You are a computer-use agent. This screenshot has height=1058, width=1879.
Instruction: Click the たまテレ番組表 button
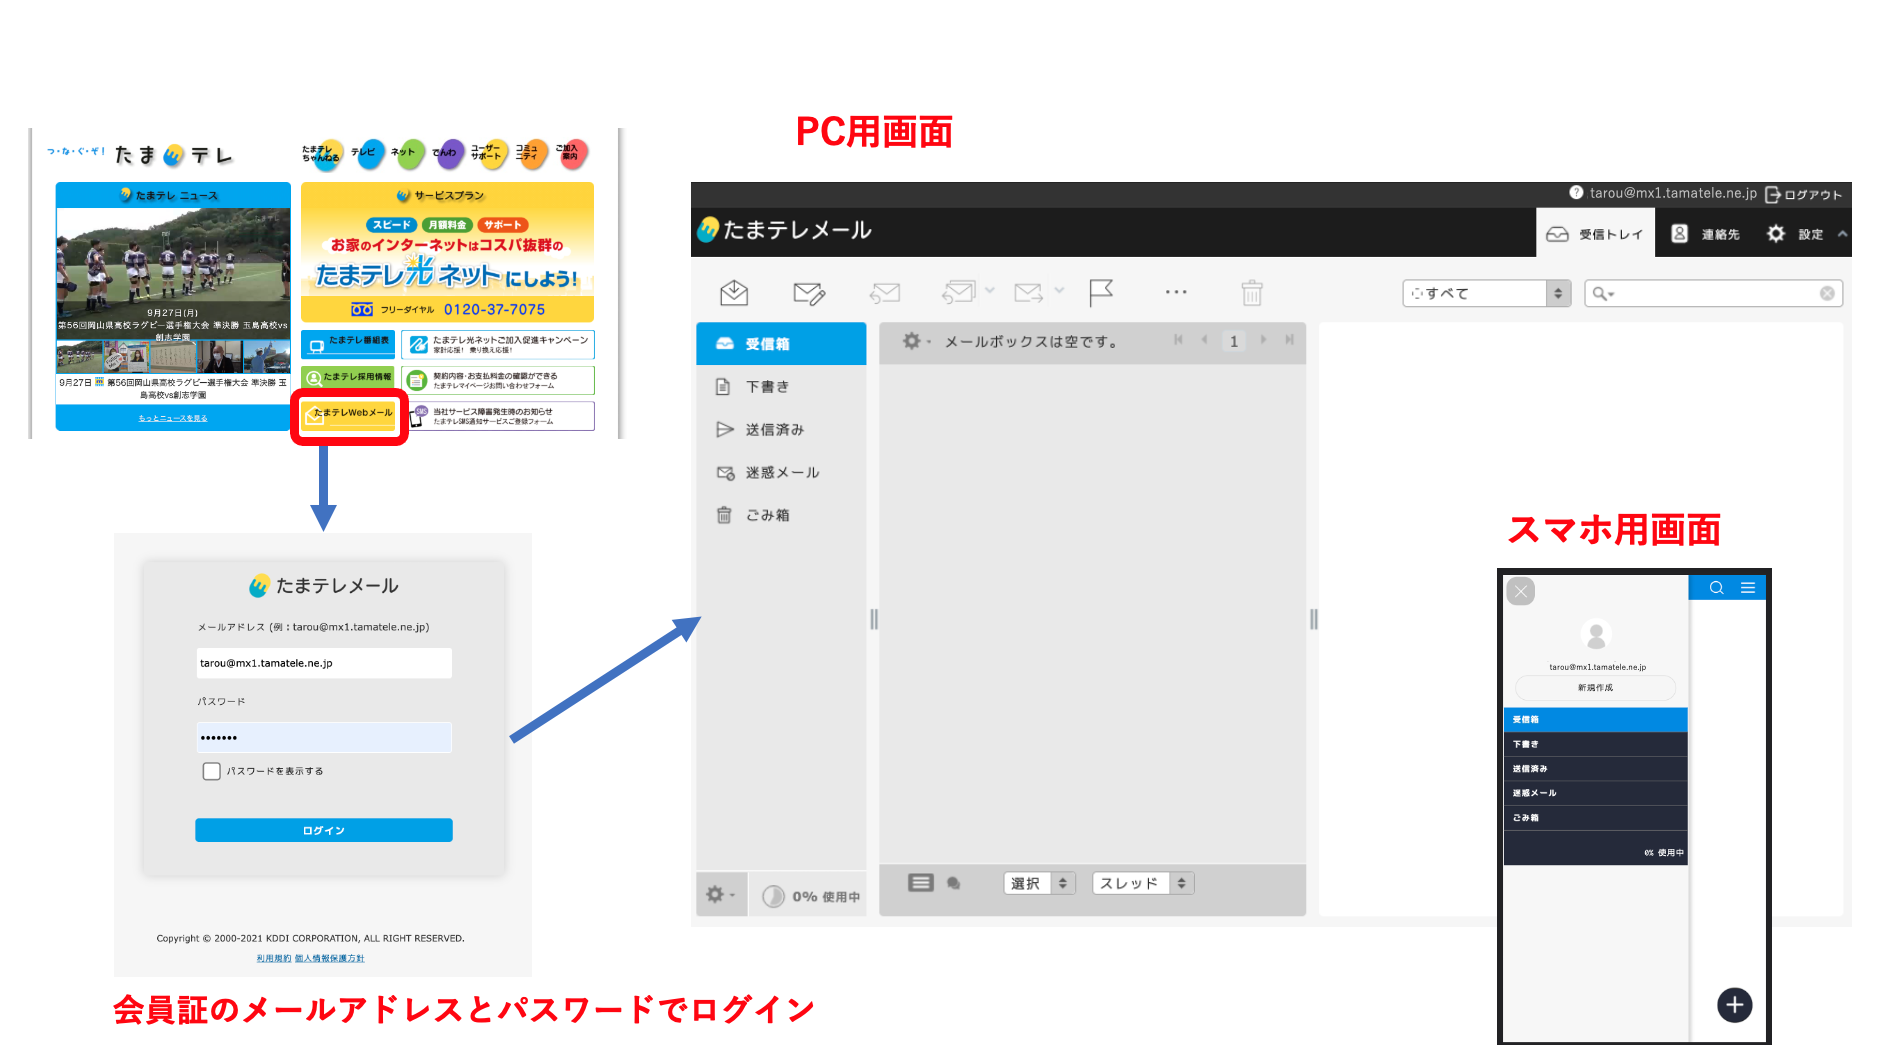tap(348, 344)
